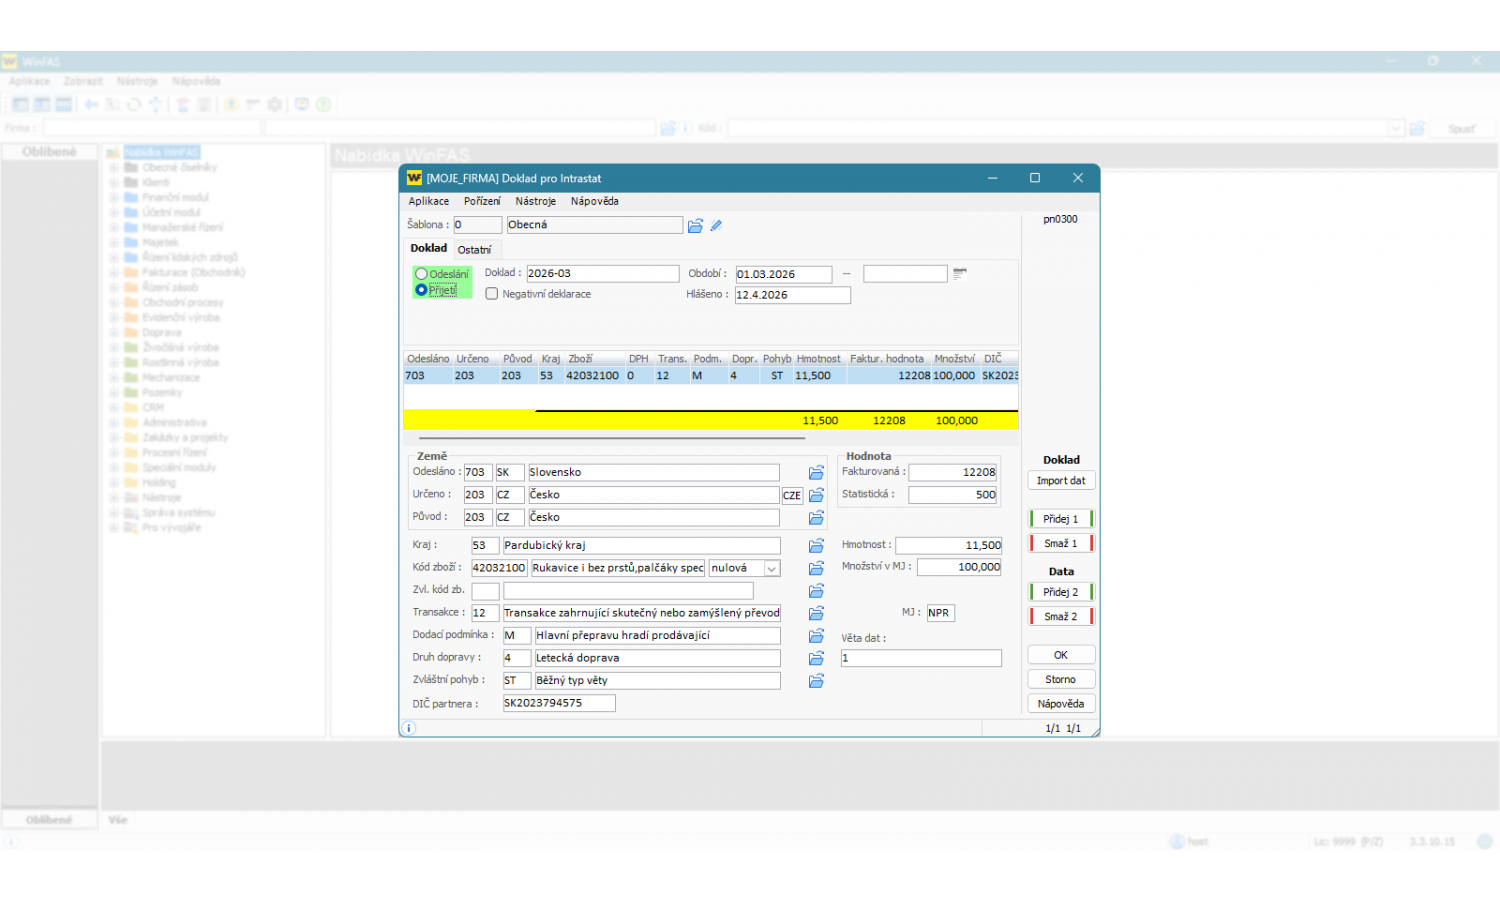
Task: Switch to the Ostatní tab
Action: tap(474, 250)
